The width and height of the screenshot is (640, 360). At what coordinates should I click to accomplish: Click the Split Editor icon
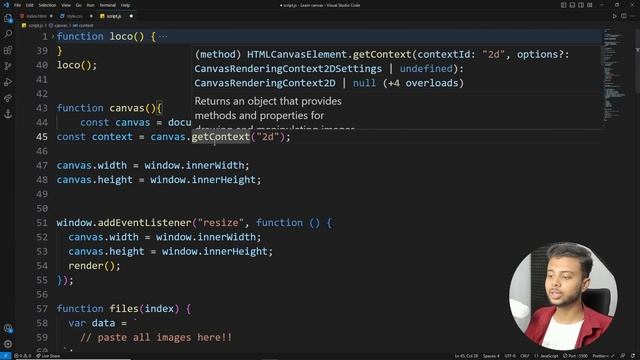coord(624,16)
